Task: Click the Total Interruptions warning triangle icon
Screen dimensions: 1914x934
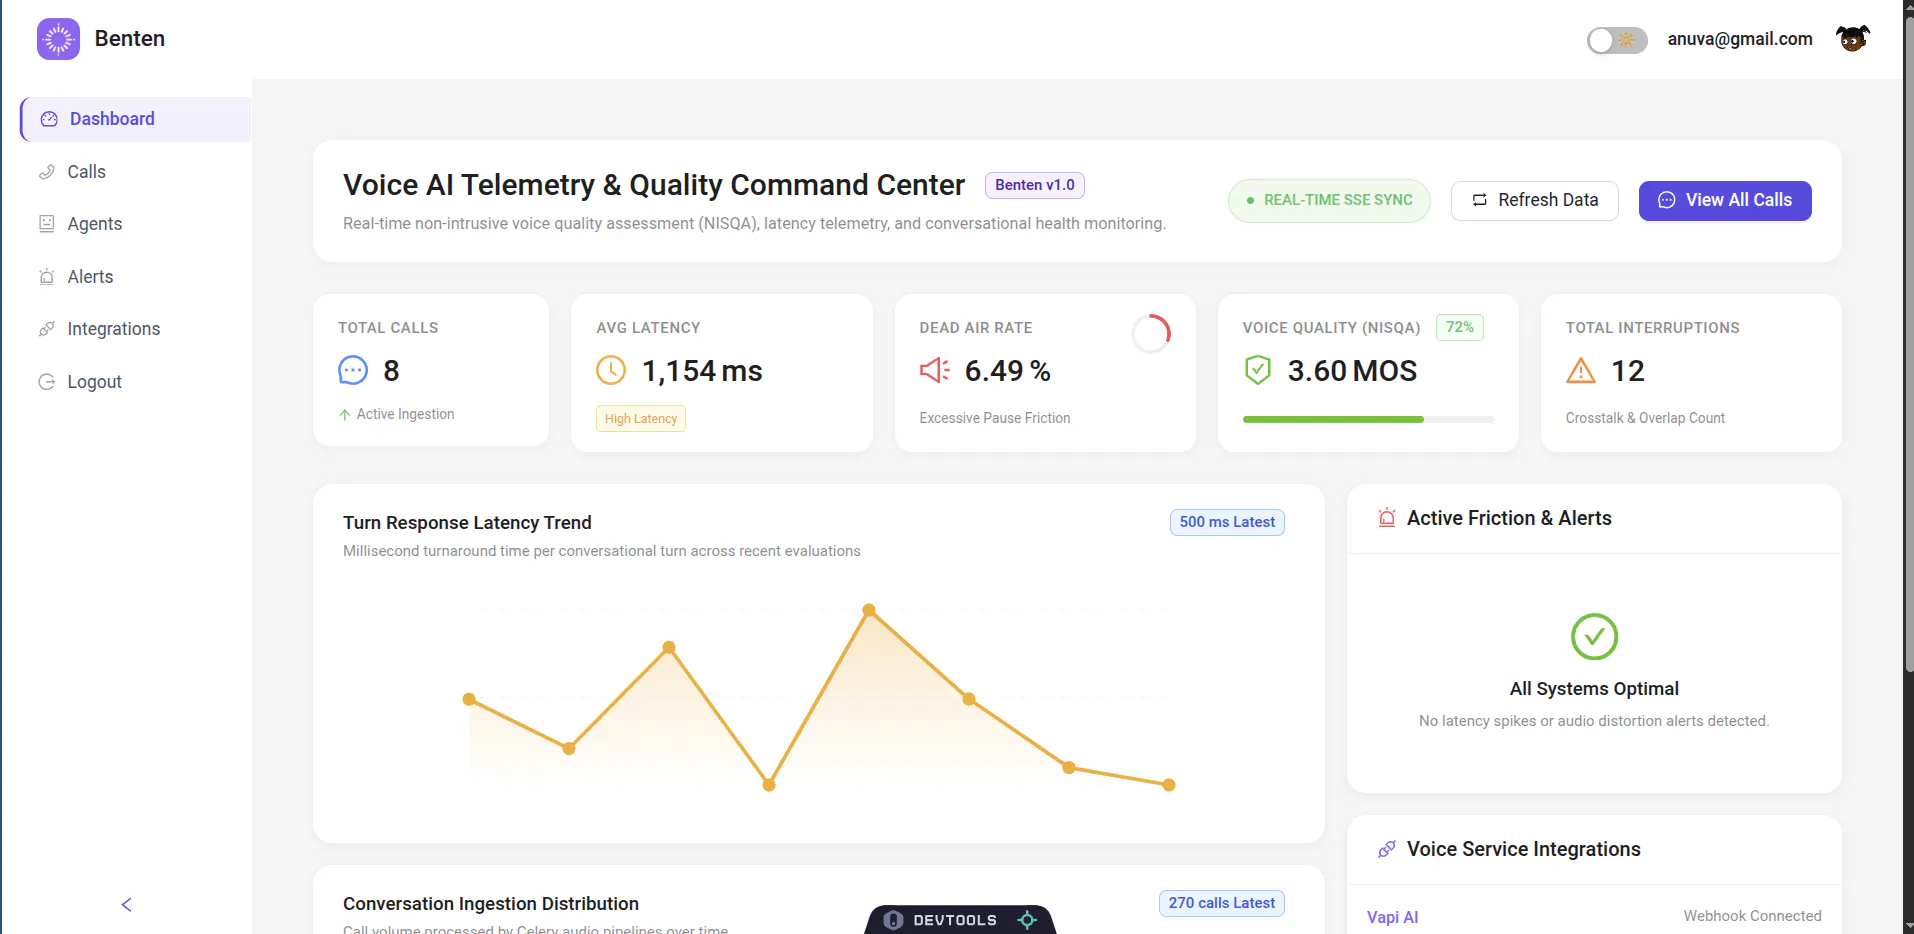Action: click(1581, 371)
